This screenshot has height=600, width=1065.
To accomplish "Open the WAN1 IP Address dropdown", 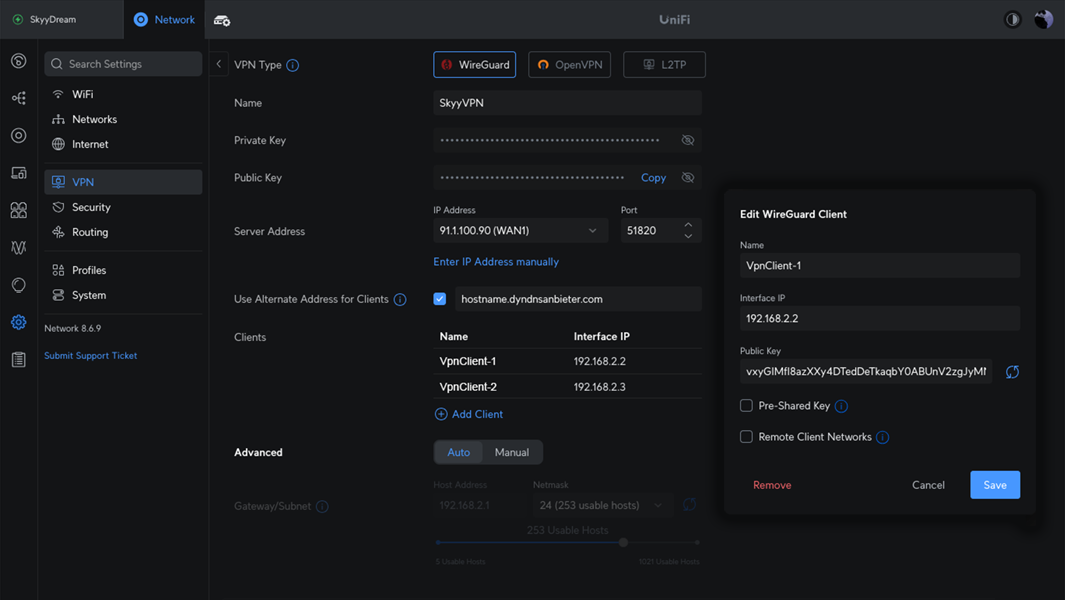I will (x=520, y=230).
